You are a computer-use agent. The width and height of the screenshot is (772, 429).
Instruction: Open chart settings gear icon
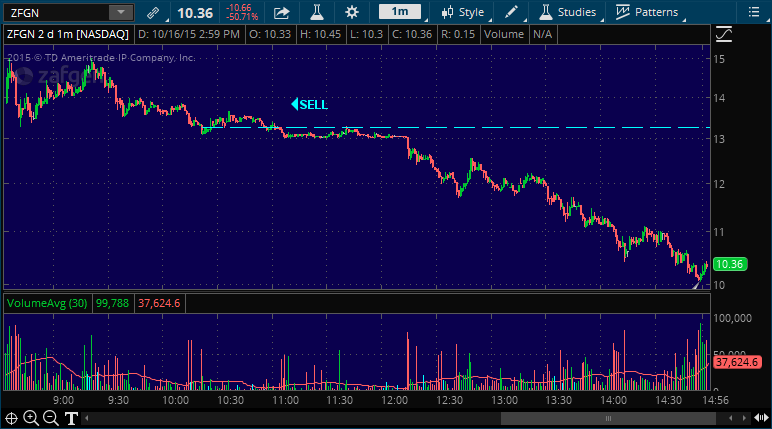click(352, 12)
